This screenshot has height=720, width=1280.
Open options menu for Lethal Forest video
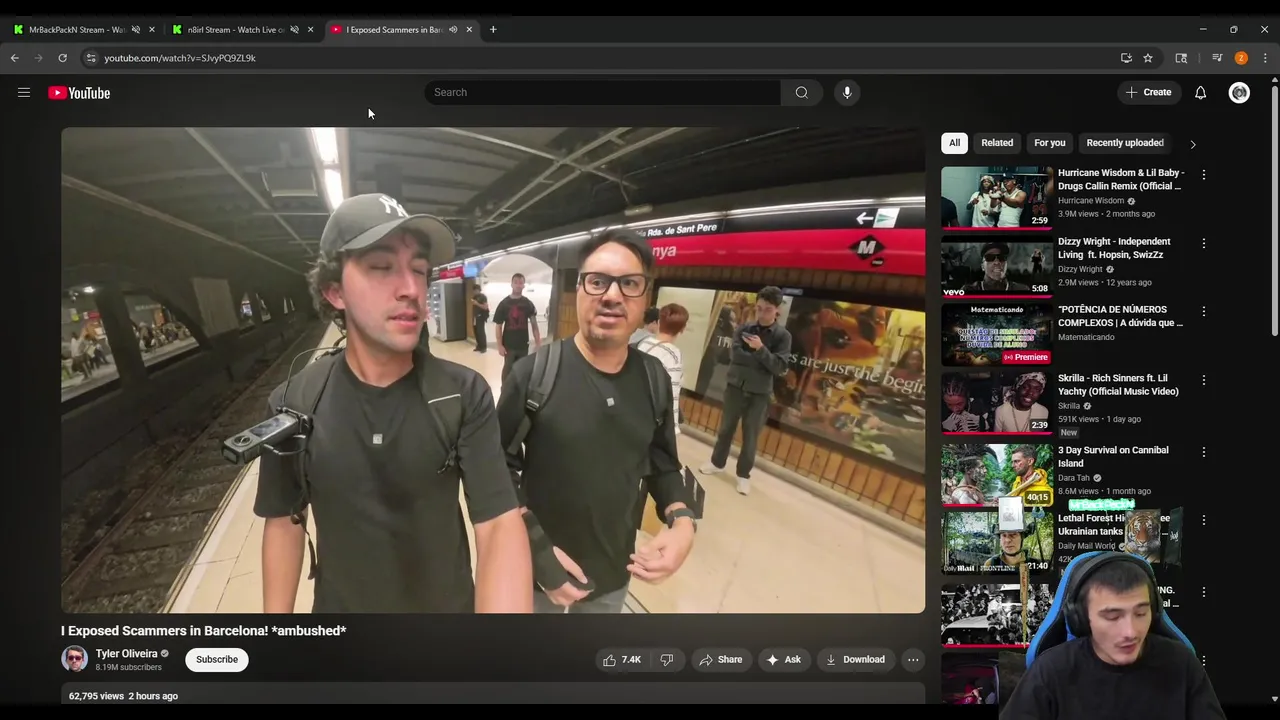1204,520
